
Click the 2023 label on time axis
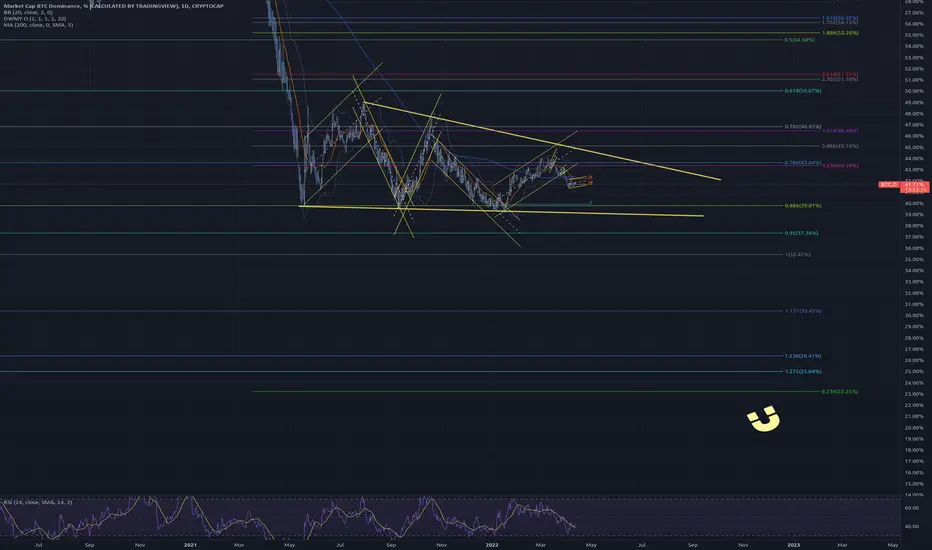pos(793,545)
